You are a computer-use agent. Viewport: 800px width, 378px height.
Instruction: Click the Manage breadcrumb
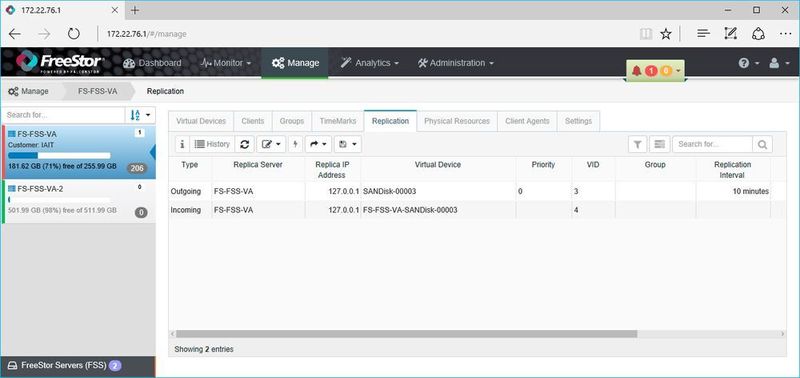(29, 91)
